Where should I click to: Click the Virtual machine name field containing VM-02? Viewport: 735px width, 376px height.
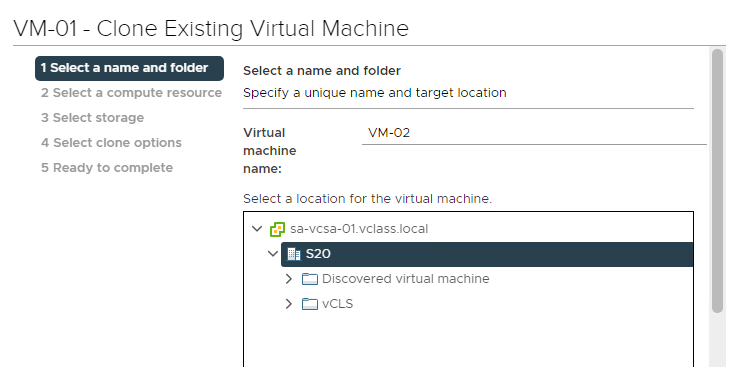(534, 133)
